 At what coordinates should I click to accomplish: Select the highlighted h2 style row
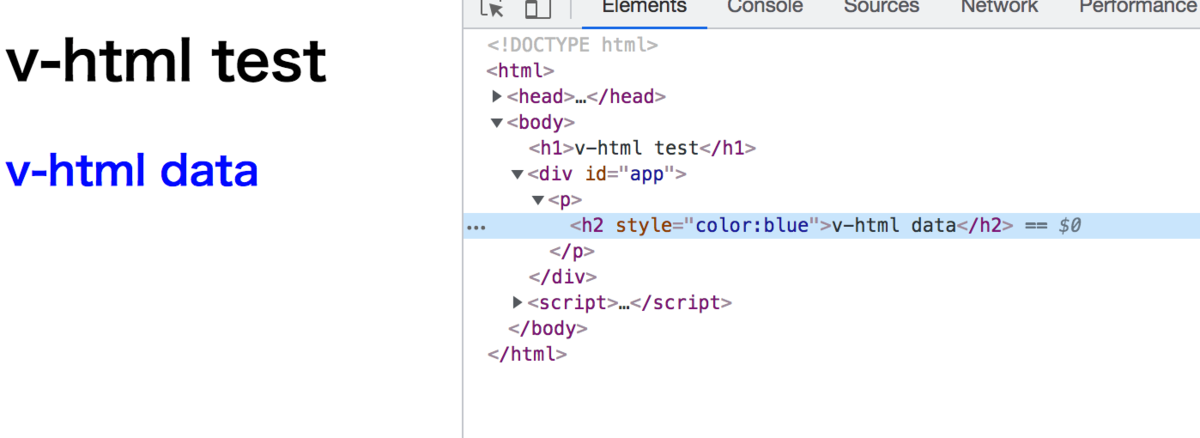[832, 226]
